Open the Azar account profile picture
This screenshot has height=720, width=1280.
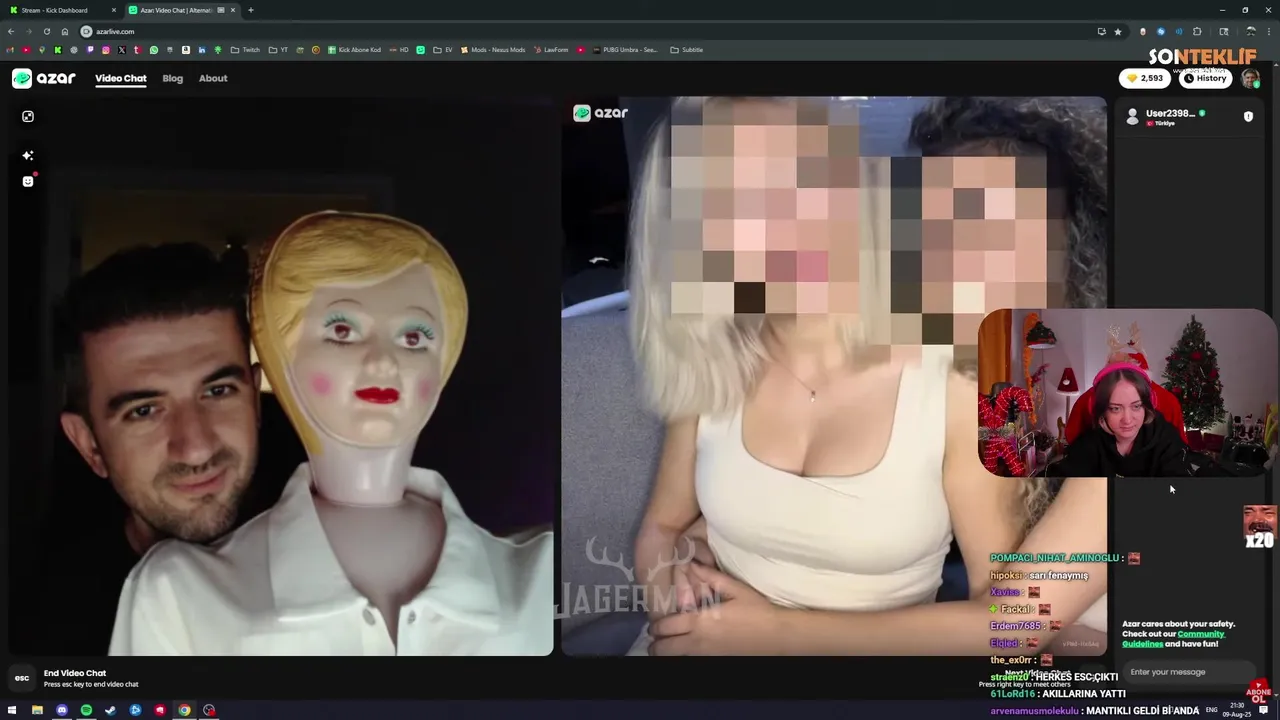pyautogui.click(x=1250, y=78)
